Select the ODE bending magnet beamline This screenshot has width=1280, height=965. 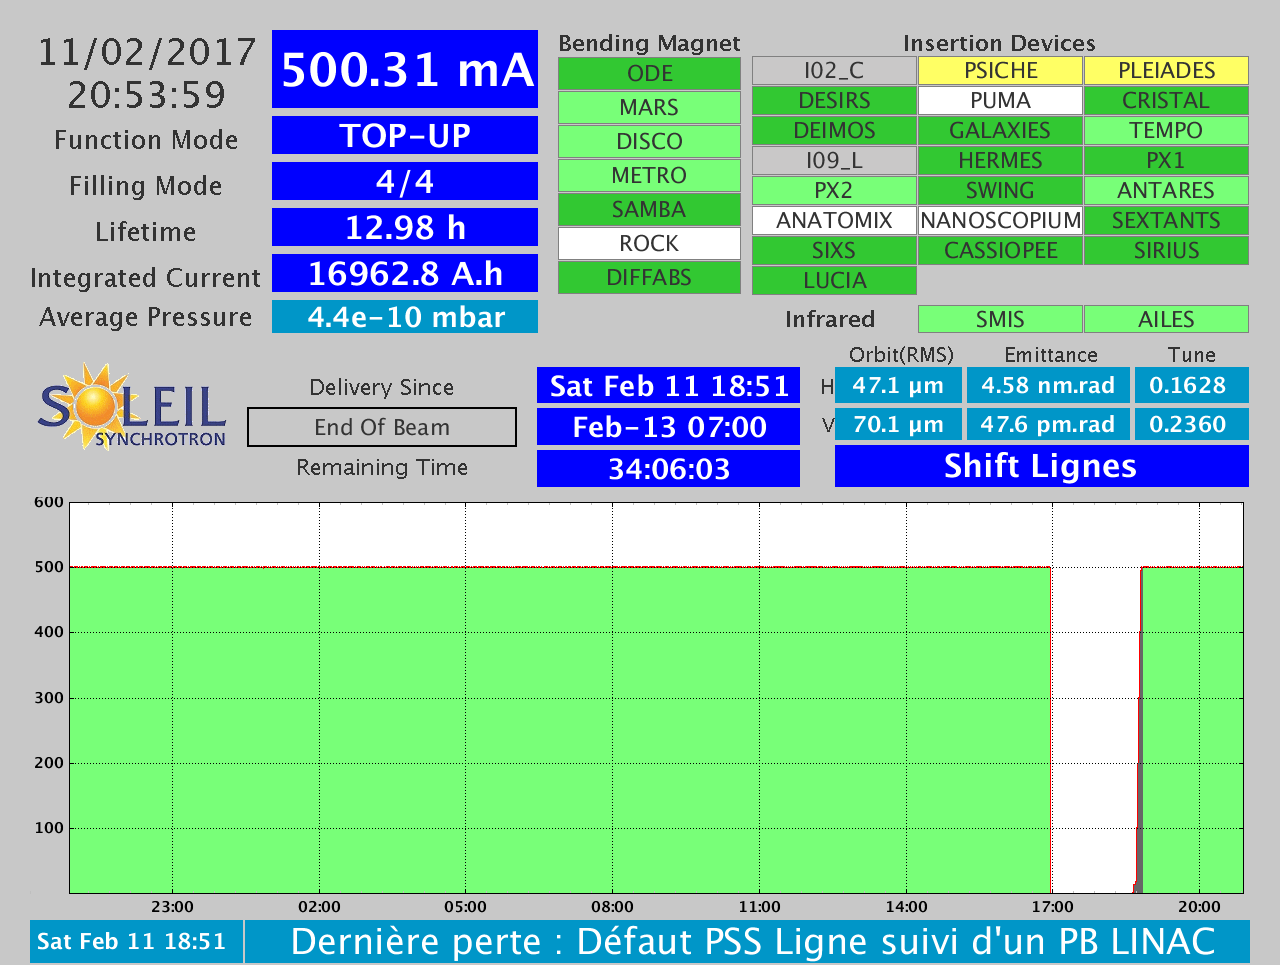point(649,73)
